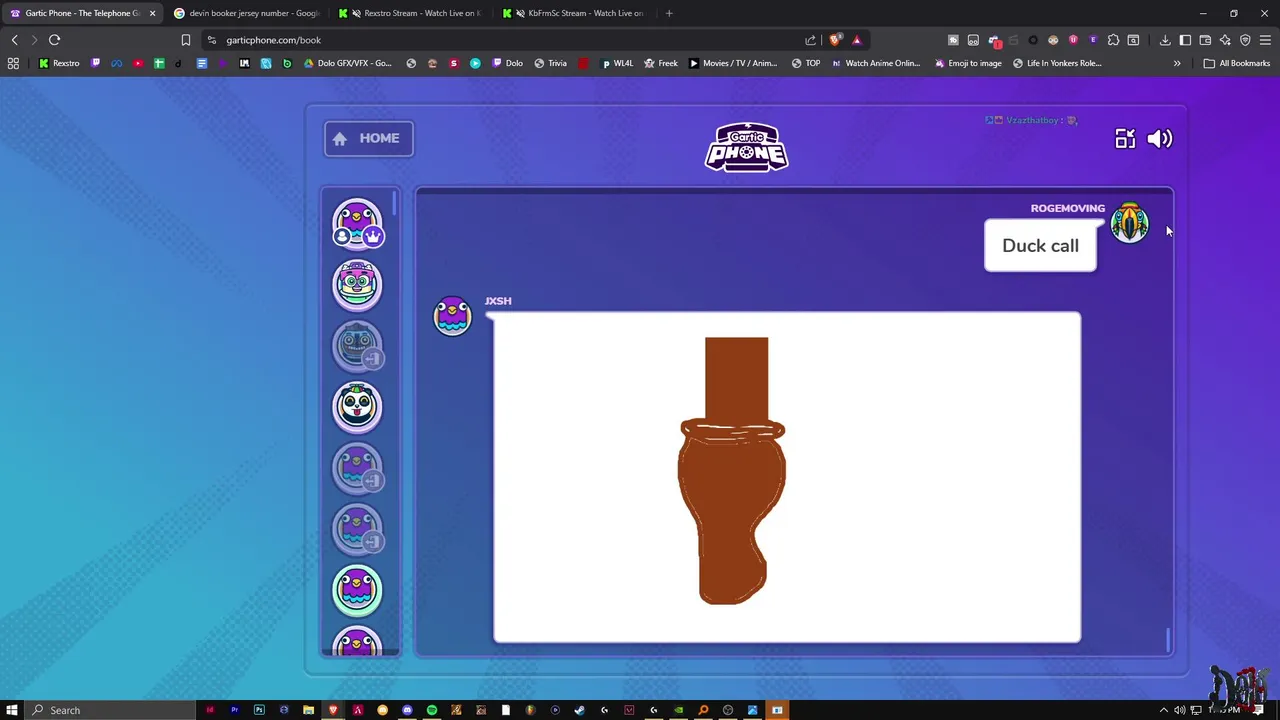The width and height of the screenshot is (1280, 720).
Task: Close the Gartic Phone tab
Action: click(152, 13)
